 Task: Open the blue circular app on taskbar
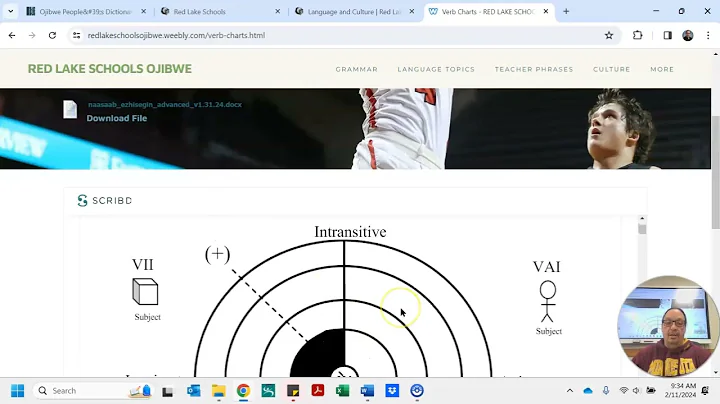[x=417, y=391]
